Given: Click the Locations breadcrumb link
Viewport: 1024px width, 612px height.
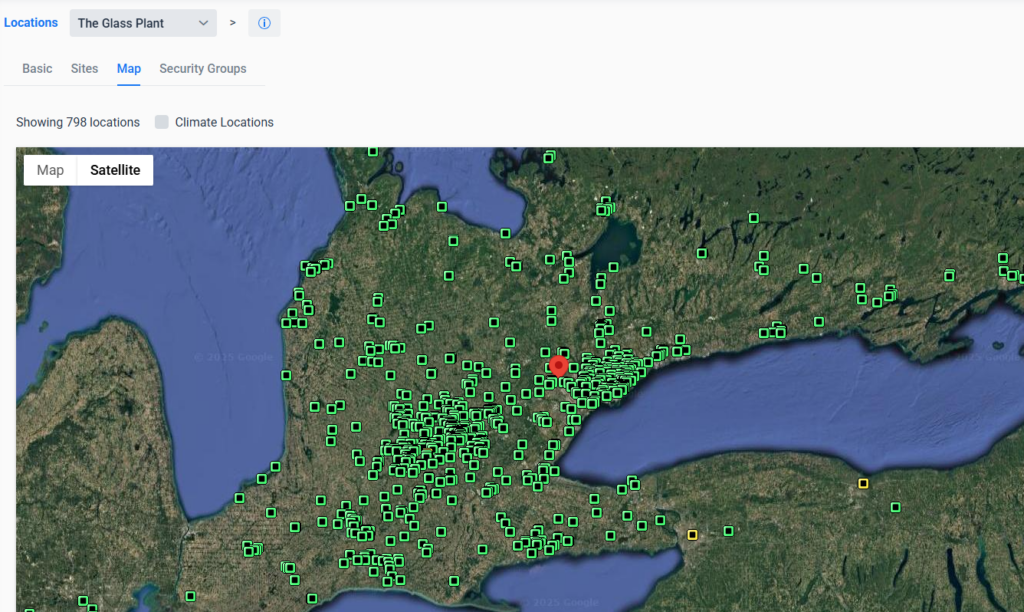Looking at the screenshot, I should pos(31,23).
